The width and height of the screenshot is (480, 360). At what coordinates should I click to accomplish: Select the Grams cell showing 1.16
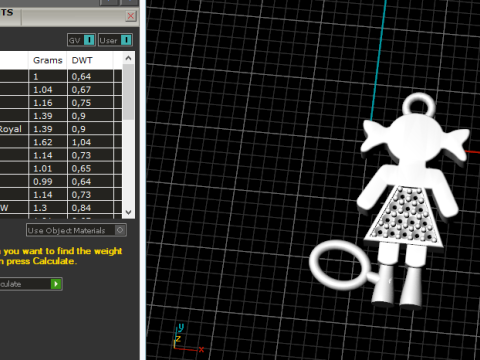pos(48,103)
